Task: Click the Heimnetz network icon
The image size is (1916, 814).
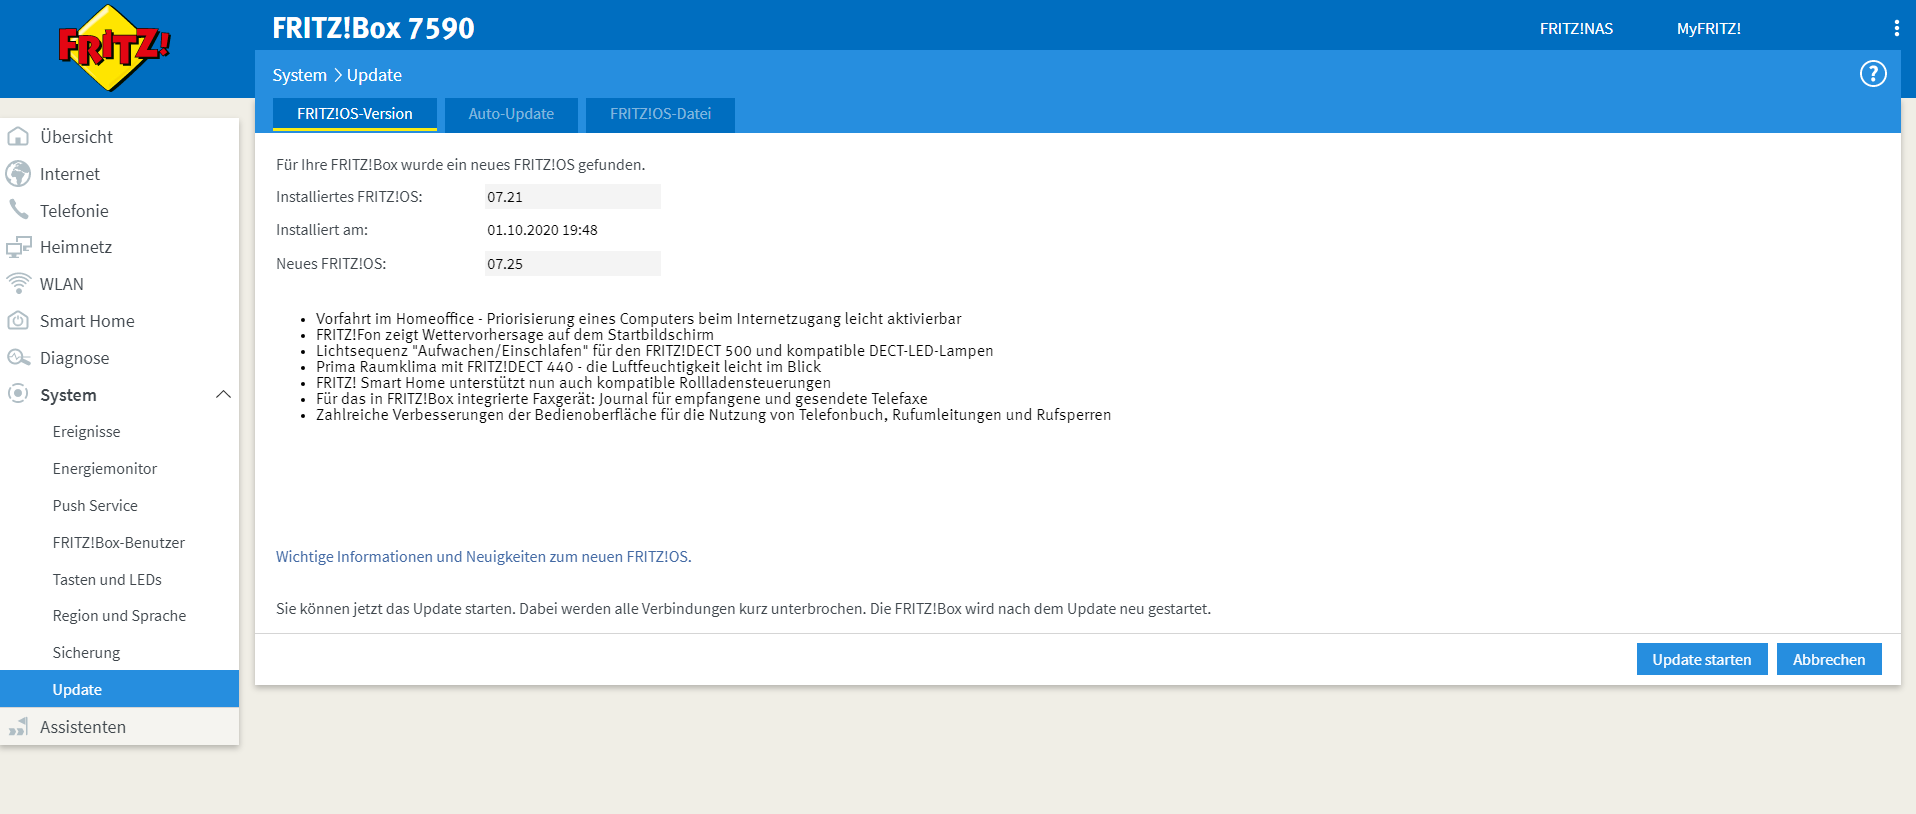Action: coord(18,247)
